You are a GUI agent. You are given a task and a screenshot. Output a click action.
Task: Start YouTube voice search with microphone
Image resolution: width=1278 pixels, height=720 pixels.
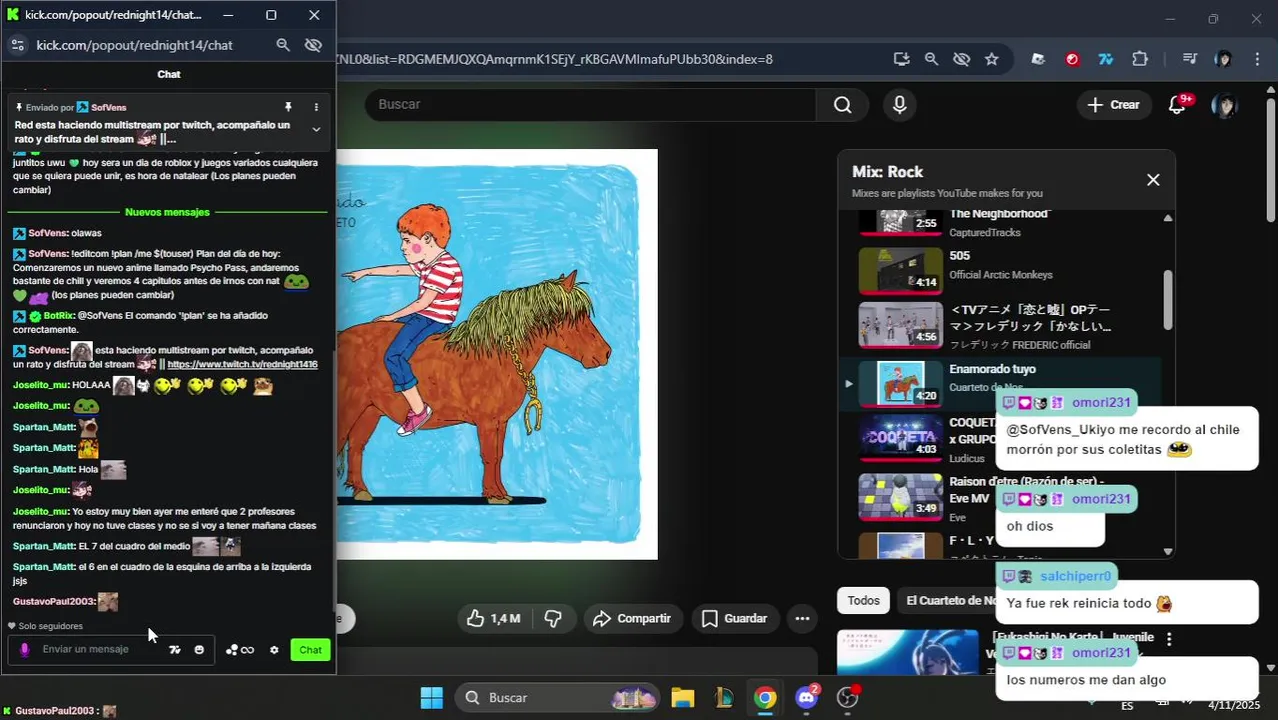point(900,105)
